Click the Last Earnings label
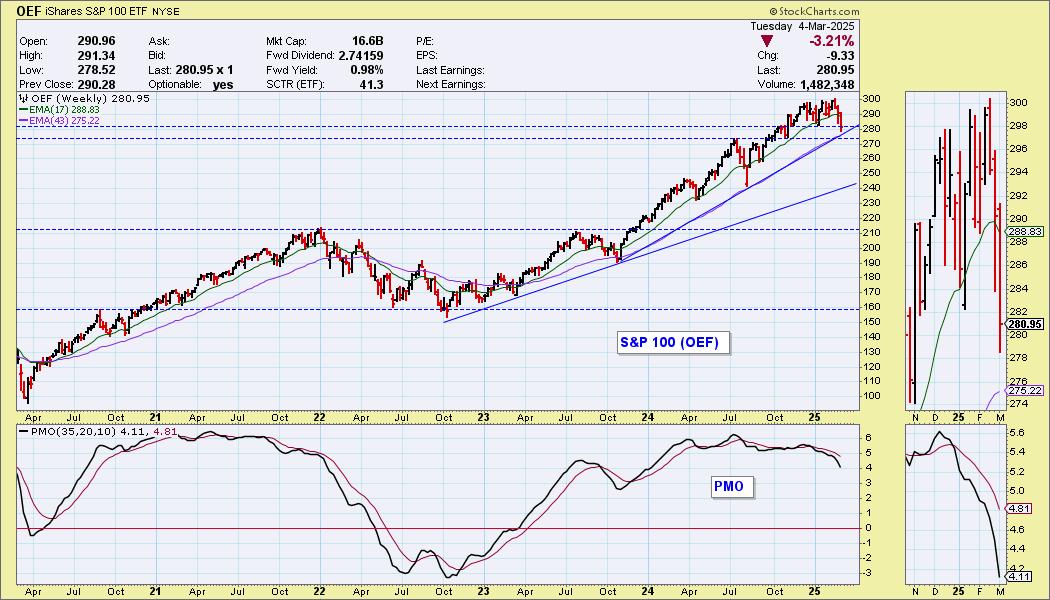The width and height of the screenshot is (1050, 600). tap(450, 70)
